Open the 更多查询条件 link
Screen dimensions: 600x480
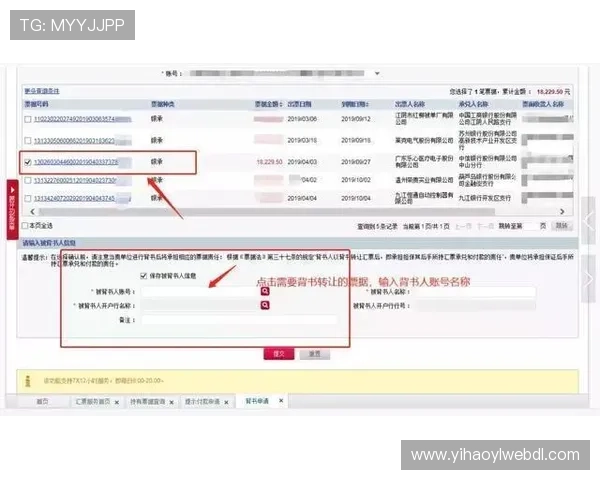42,91
